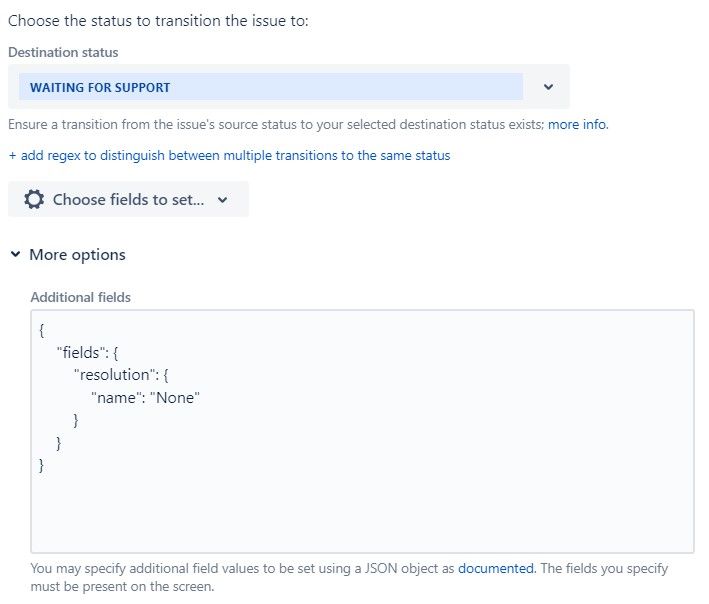Collapse the More options section

[x=77, y=255]
